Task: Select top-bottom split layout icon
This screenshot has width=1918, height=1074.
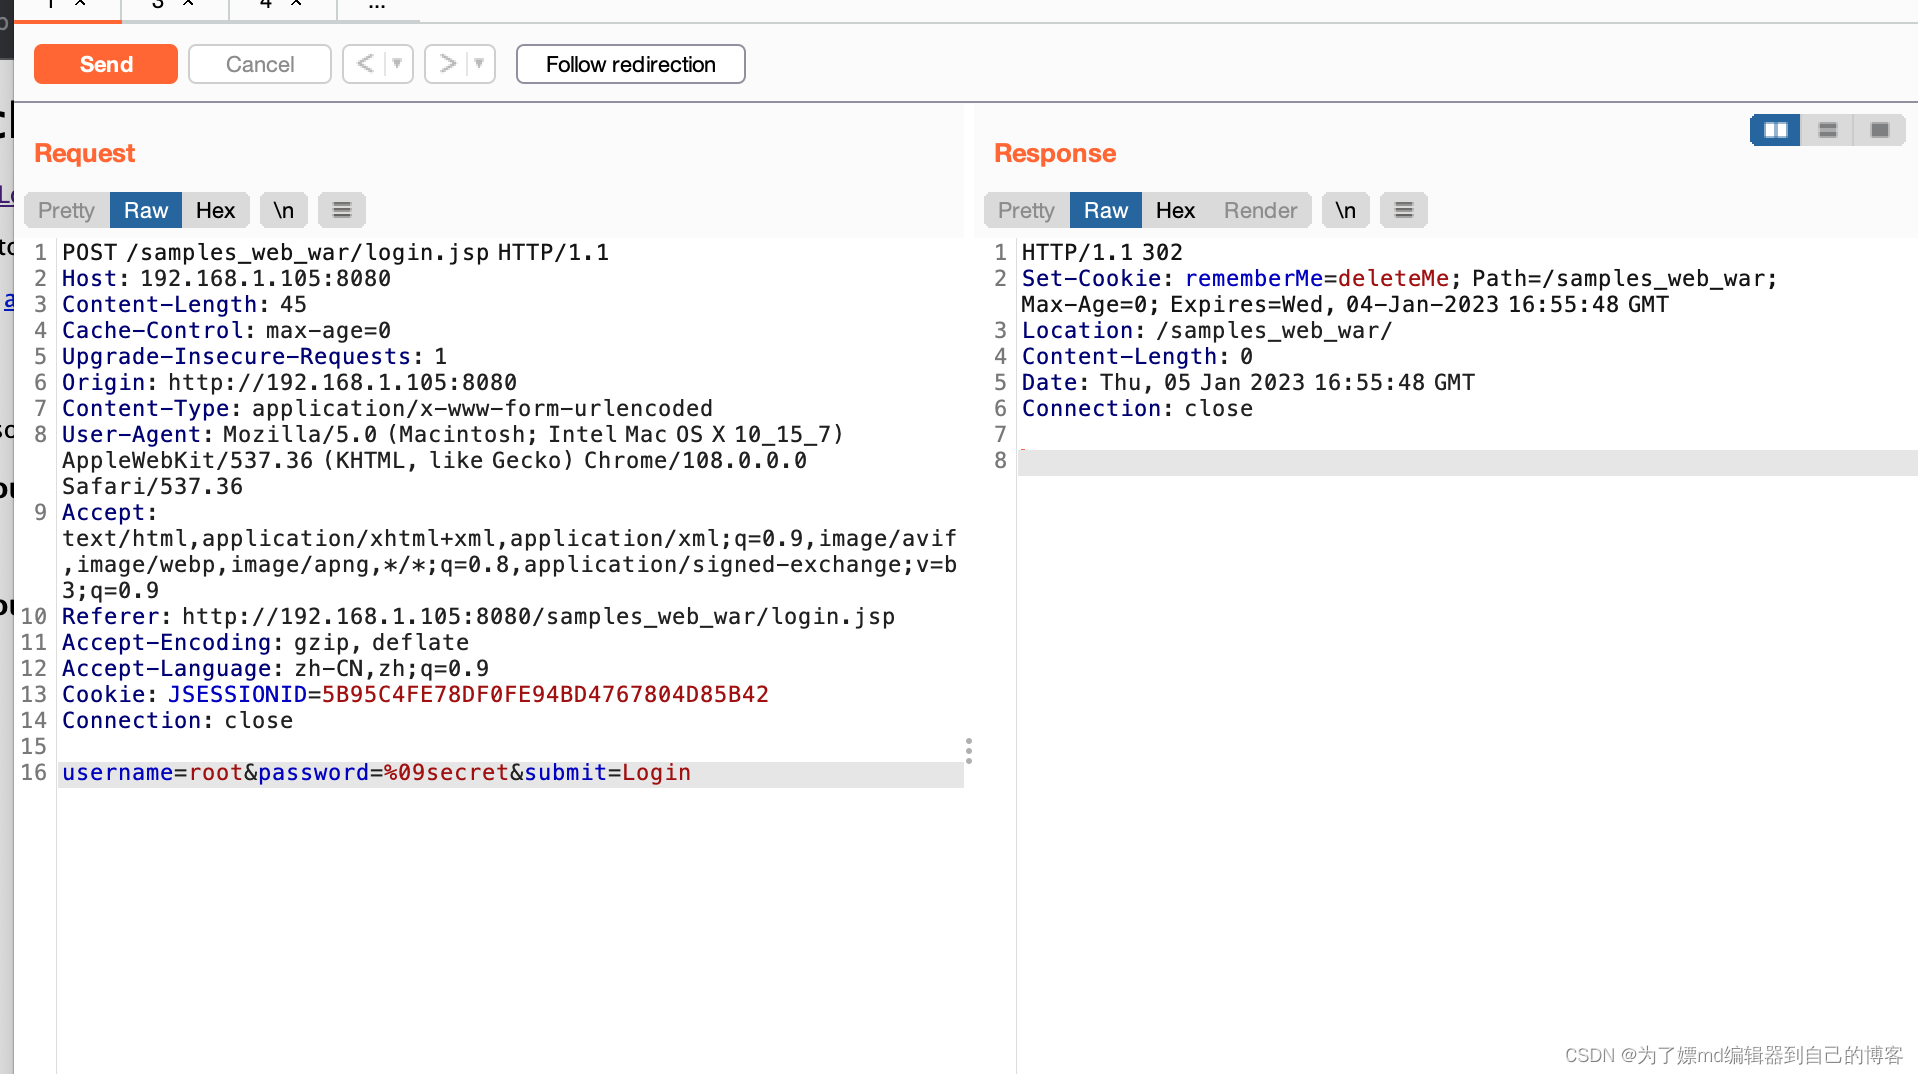Action: coord(1828,130)
